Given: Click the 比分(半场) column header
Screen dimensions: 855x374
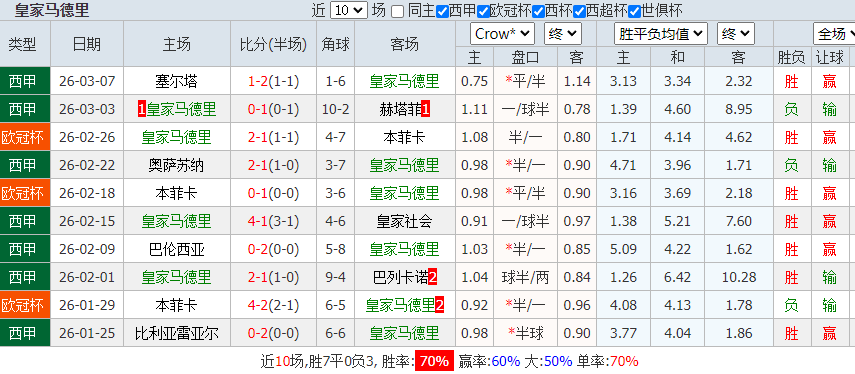Looking at the screenshot, I should [x=273, y=44].
